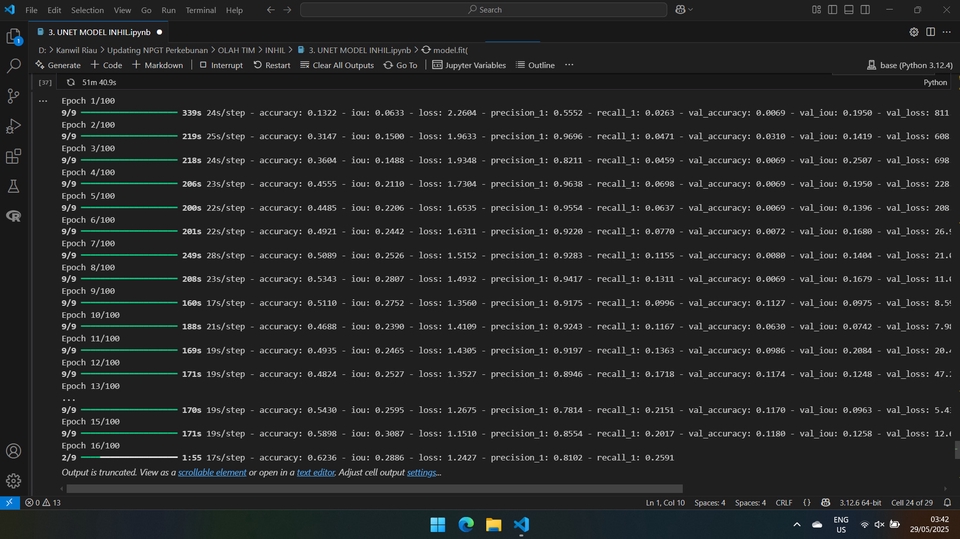Open the Terminal menu
This screenshot has width=960, height=539.
click(200, 10)
